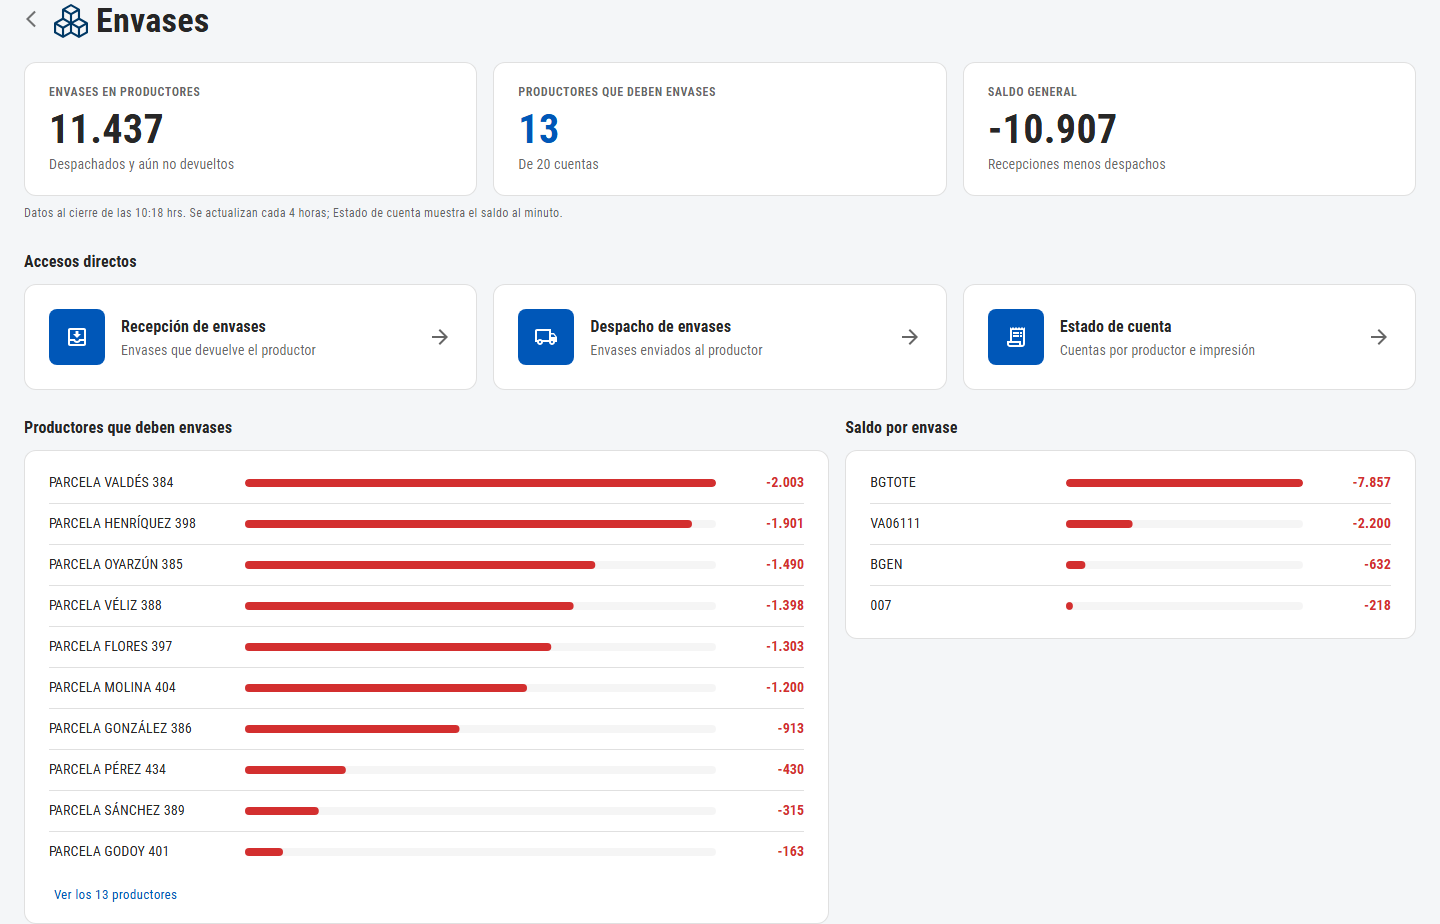Screen dimensions: 1440x924
Task: Select PARCELA FLORES 397 row name
Action: [110, 647]
